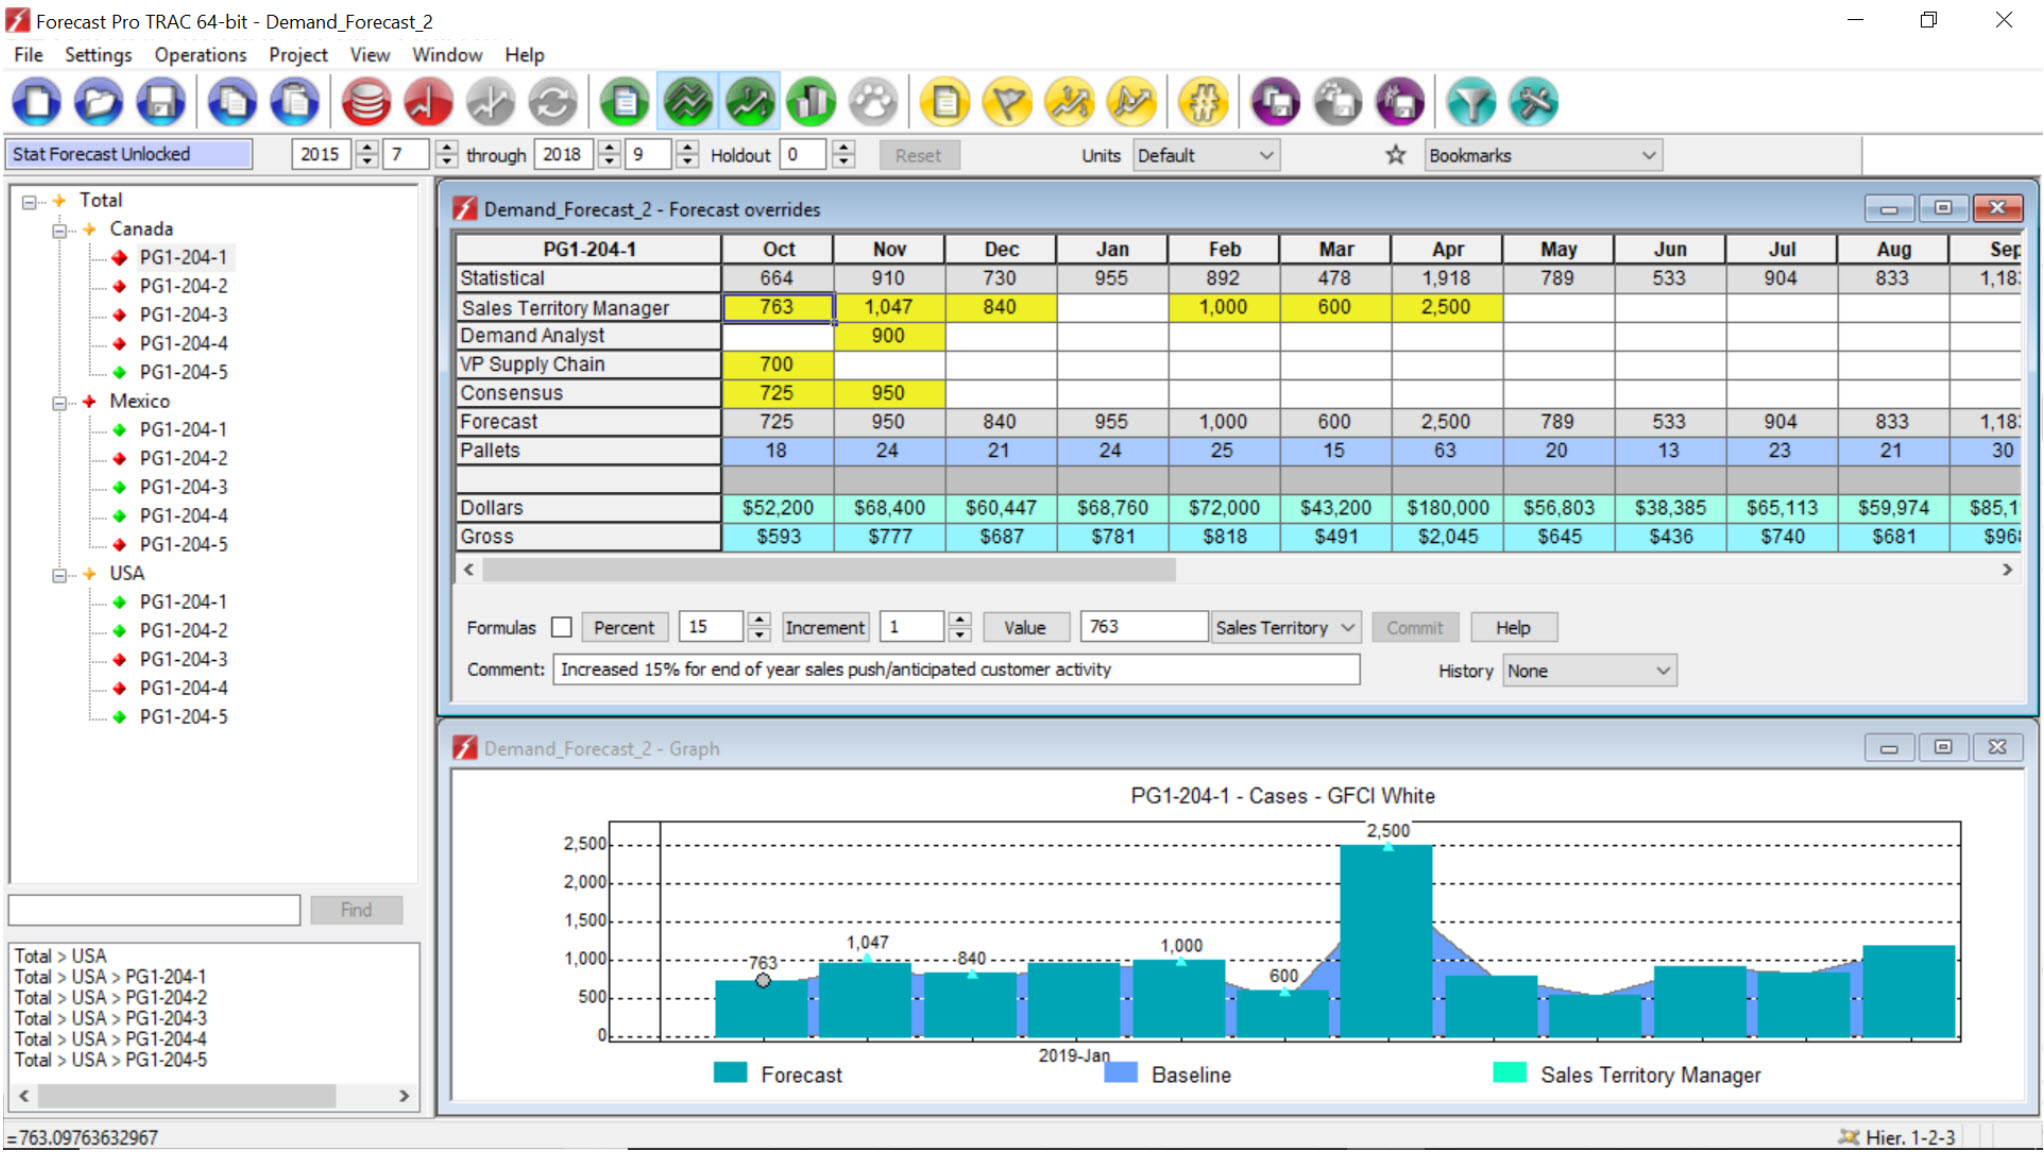Open the Operations menu
This screenshot has width=2044, height=1154.
199,55
